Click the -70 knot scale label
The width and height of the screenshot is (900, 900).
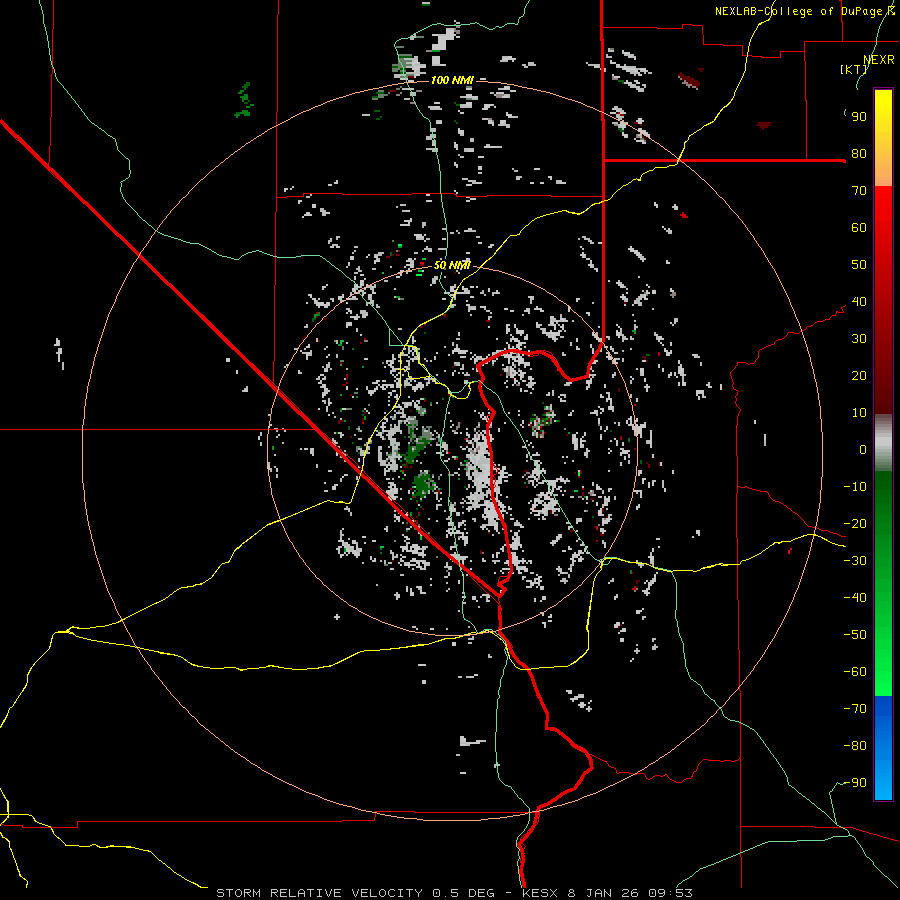pyautogui.click(x=855, y=709)
